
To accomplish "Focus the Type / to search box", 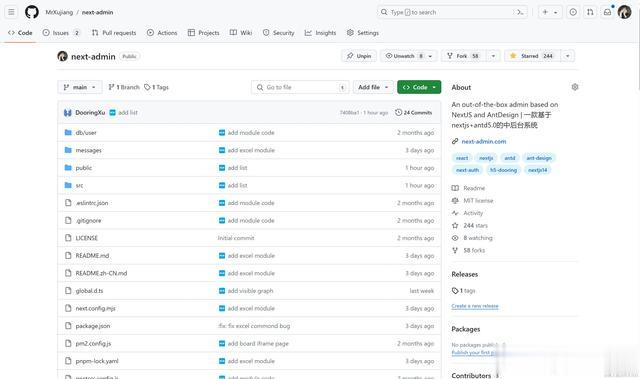I will [453, 12].
